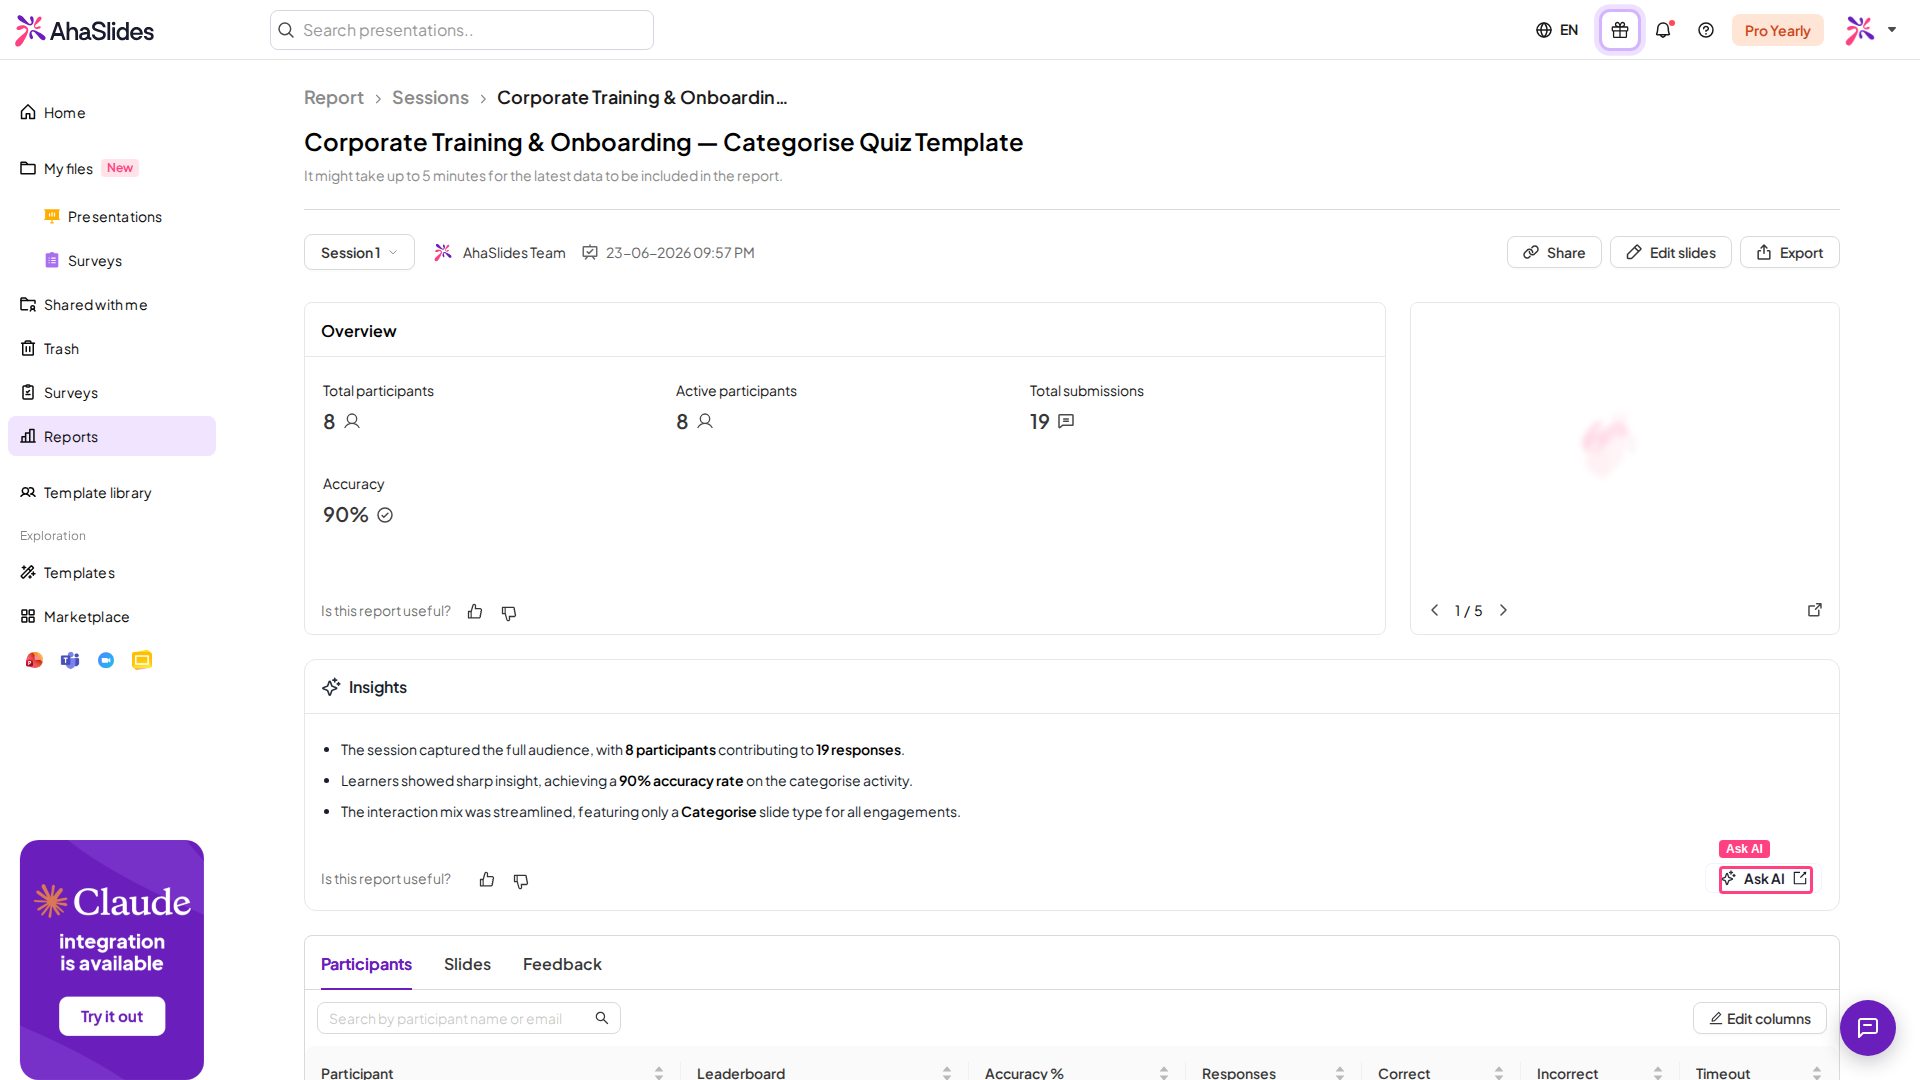Go to Home in sidebar
1920x1080 pixels.
tap(112, 113)
